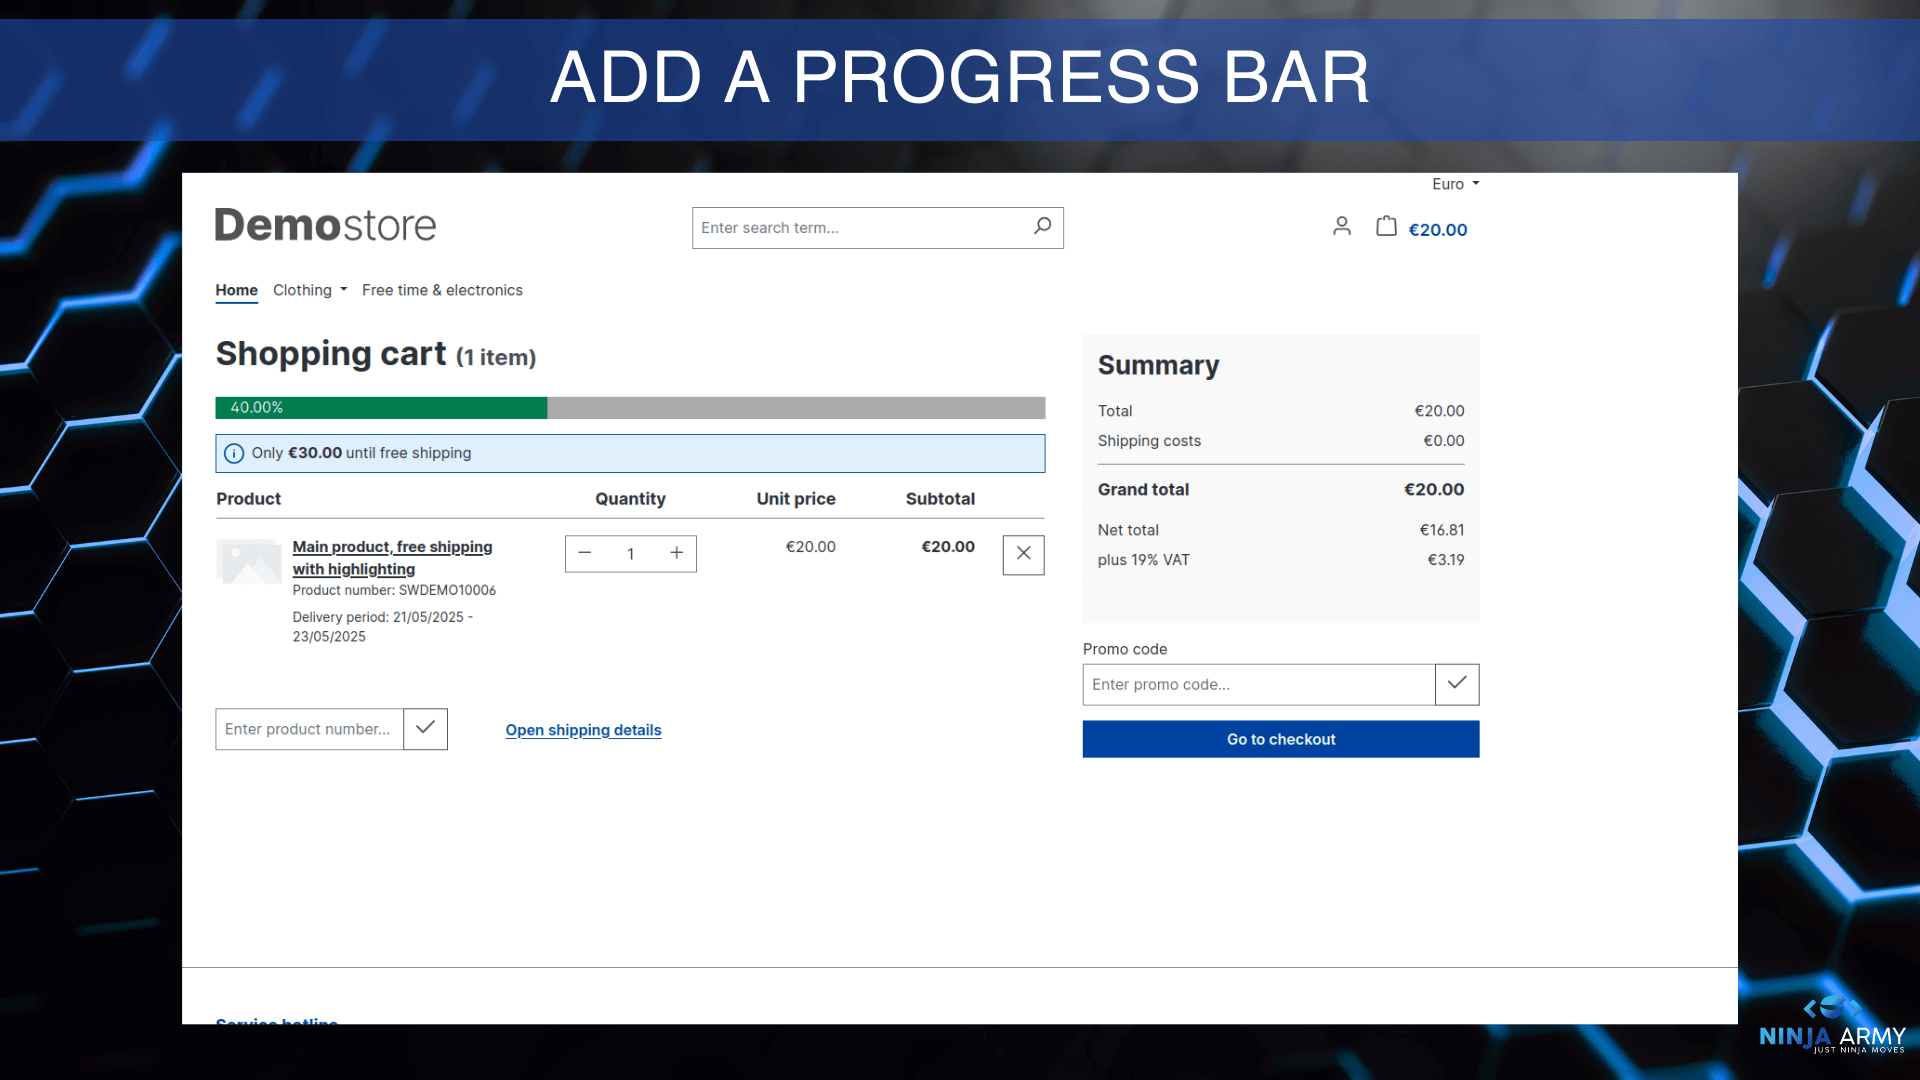Remove the product with the X button

[x=1024, y=554]
